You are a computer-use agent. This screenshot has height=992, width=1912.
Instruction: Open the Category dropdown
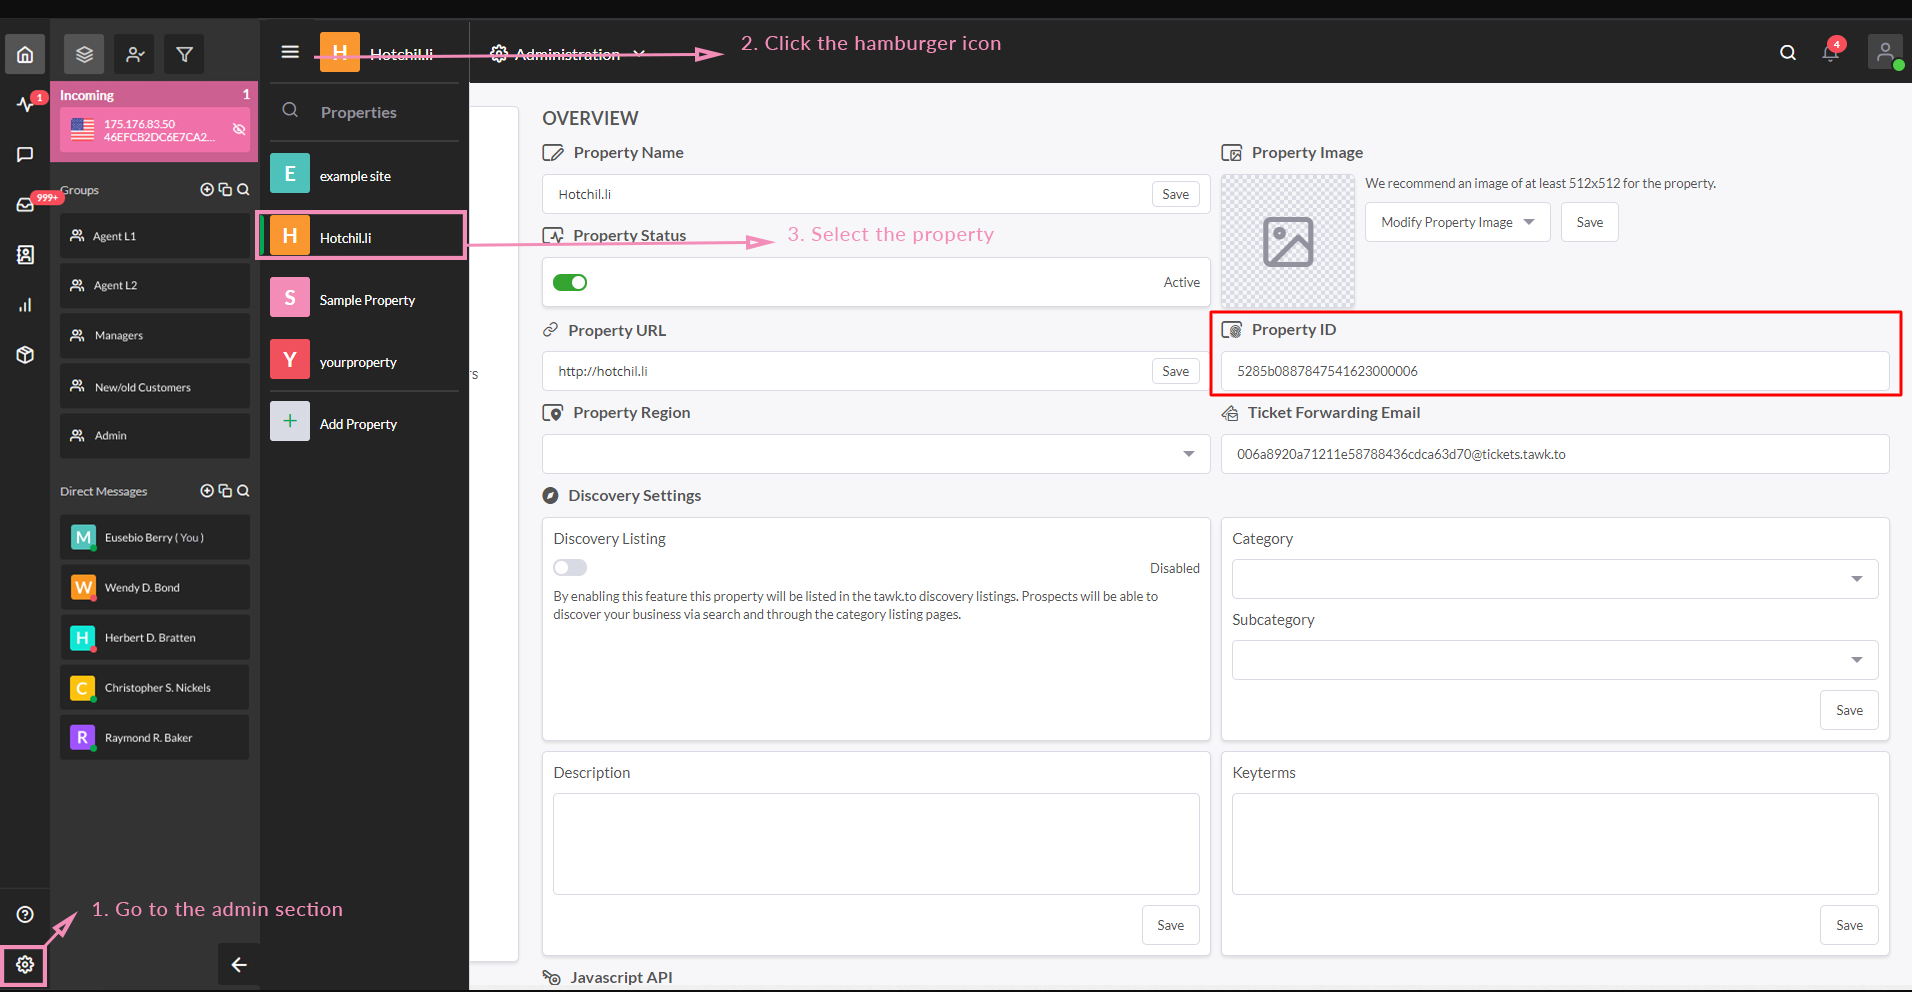point(1554,579)
